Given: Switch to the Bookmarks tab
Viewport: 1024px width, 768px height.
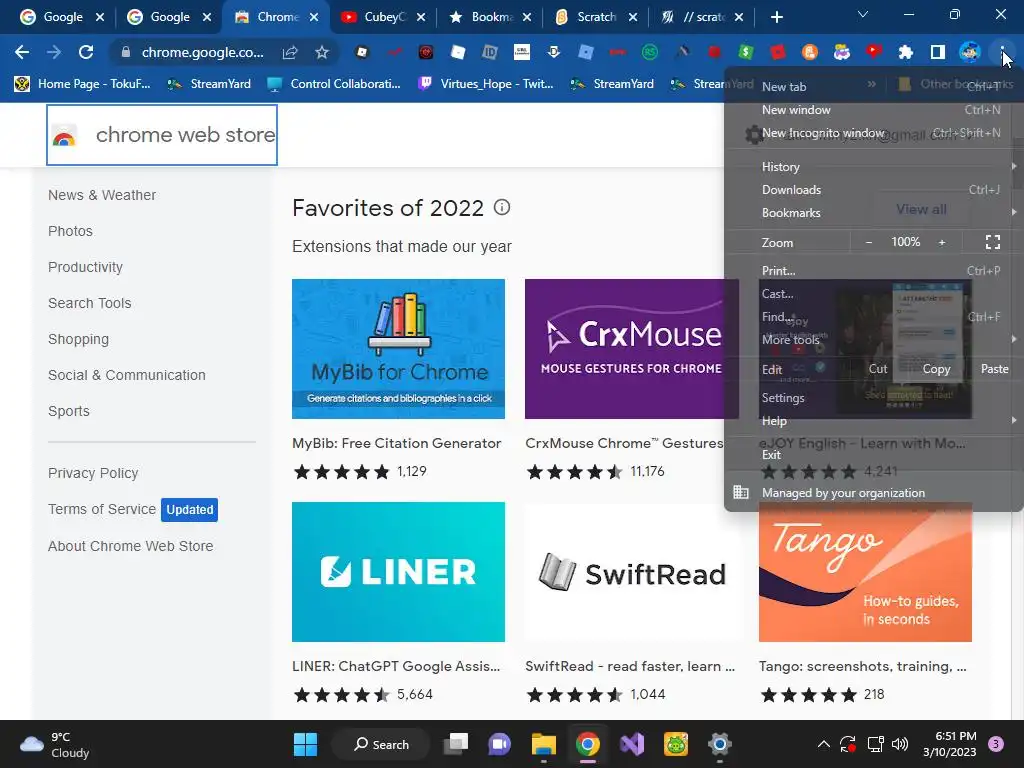Looking at the screenshot, I should pyautogui.click(x=491, y=17).
